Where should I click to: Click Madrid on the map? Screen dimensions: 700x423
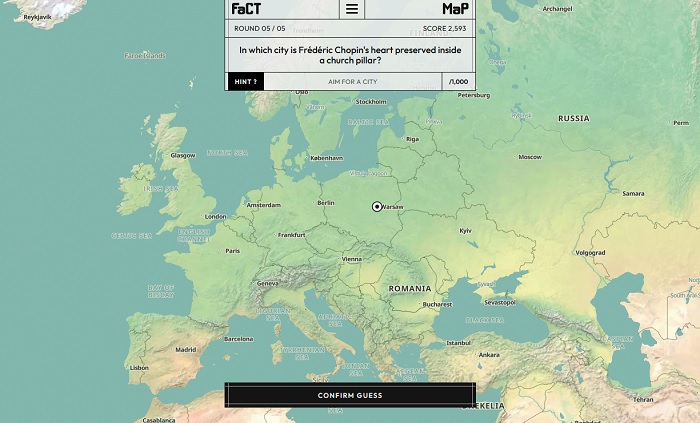[x=186, y=350]
